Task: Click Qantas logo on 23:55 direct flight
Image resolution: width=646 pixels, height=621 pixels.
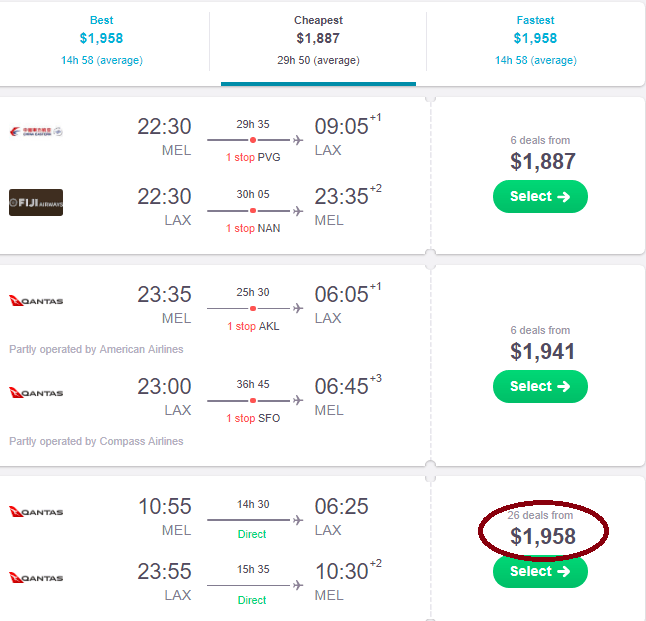Action: [36, 578]
